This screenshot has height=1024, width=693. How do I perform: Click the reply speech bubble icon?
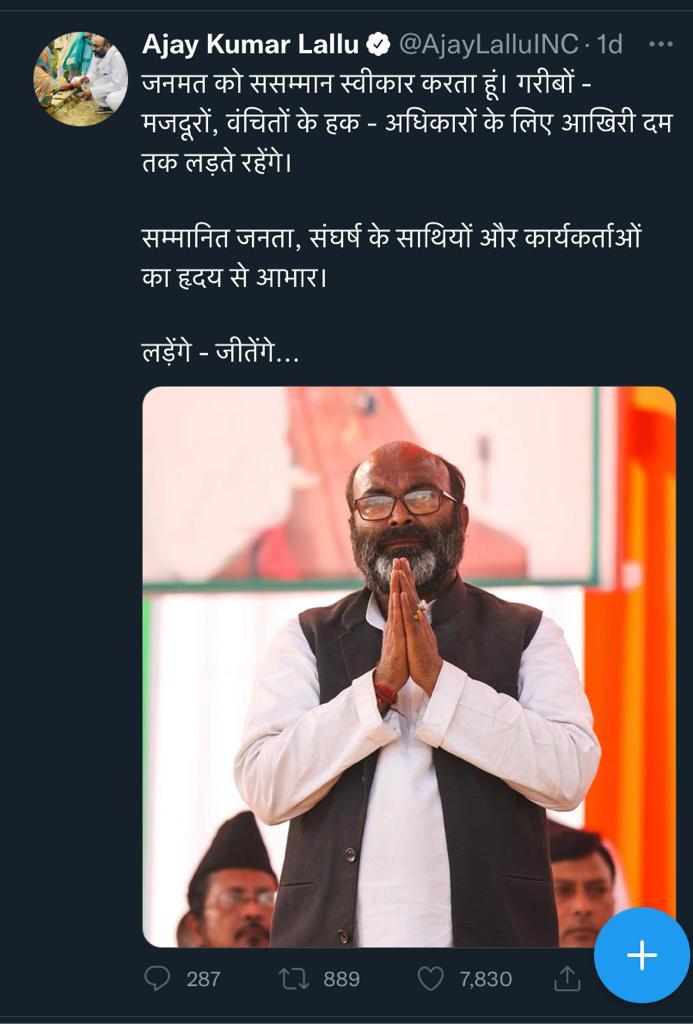pos(157,978)
